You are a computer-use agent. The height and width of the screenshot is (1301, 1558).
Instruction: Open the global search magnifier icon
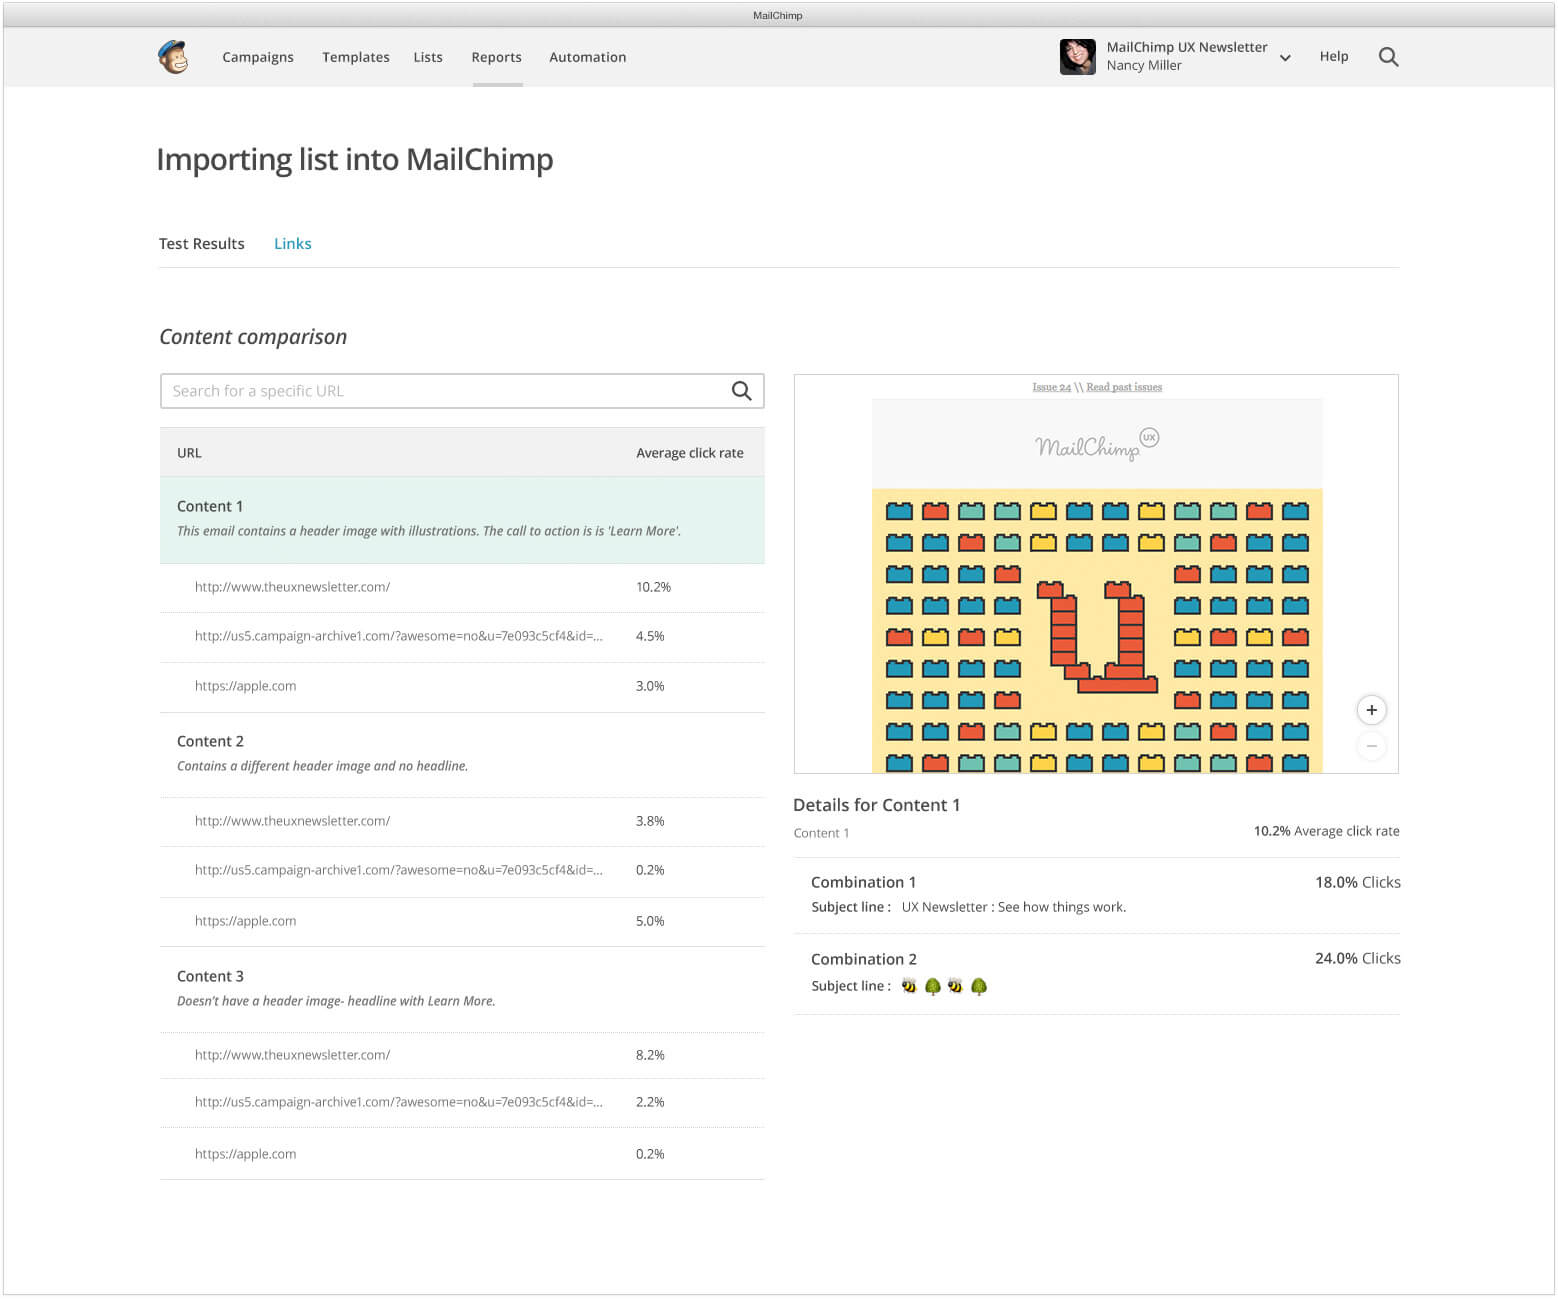pyautogui.click(x=1388, y=57)
